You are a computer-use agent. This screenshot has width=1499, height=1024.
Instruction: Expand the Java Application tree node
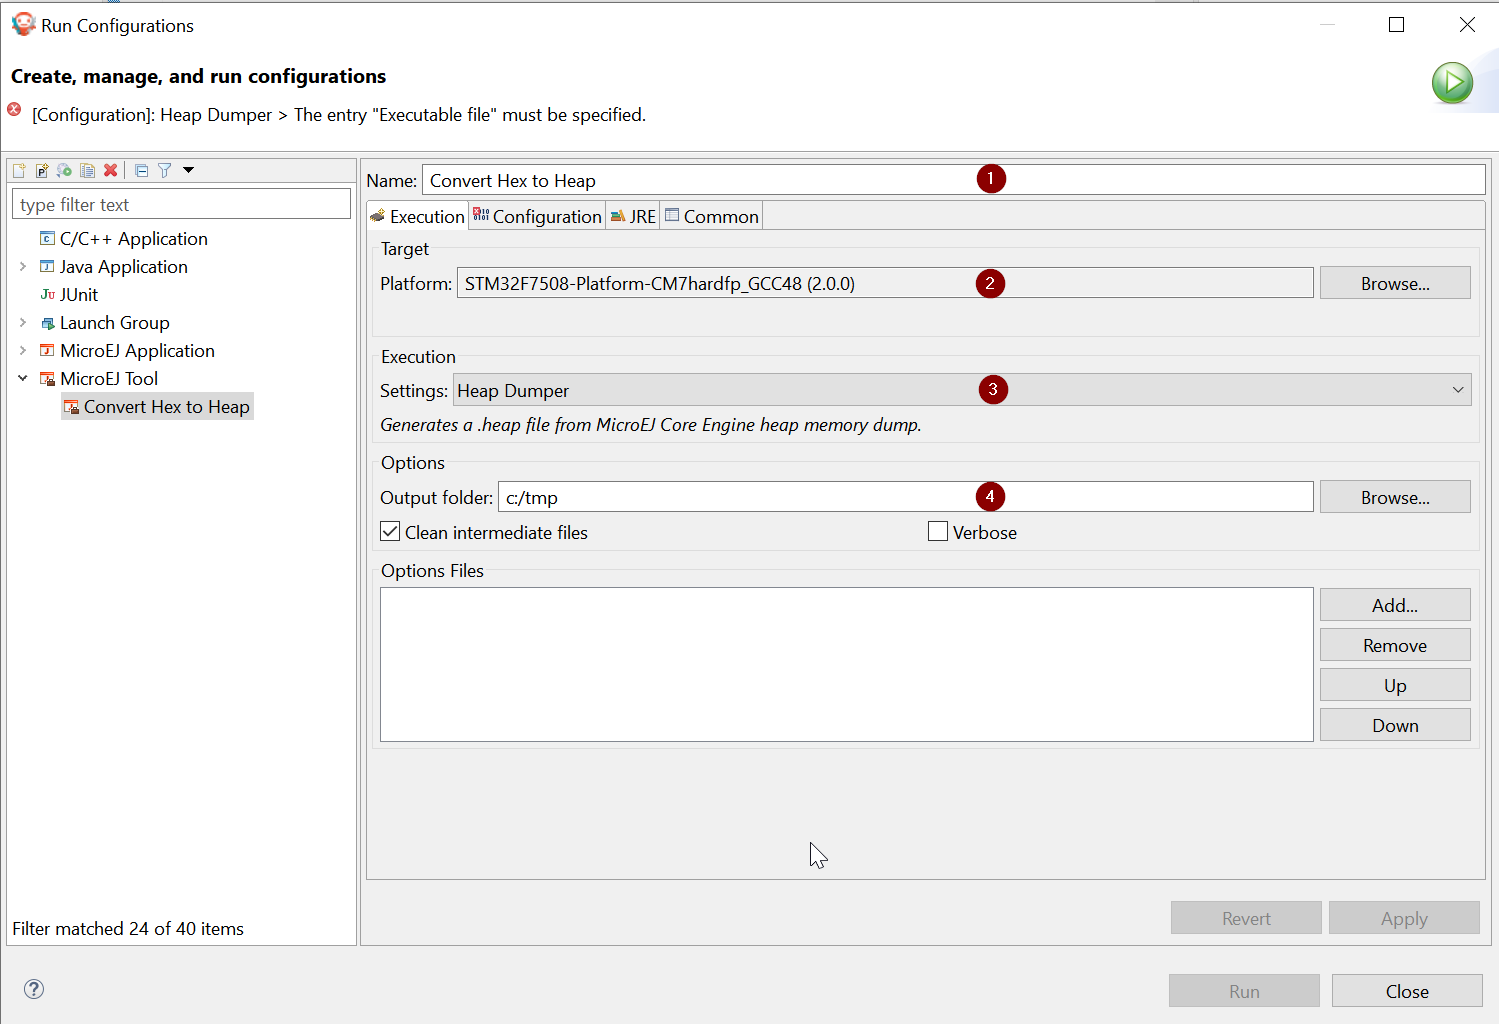pyautogui.click(x=23, y=267)
